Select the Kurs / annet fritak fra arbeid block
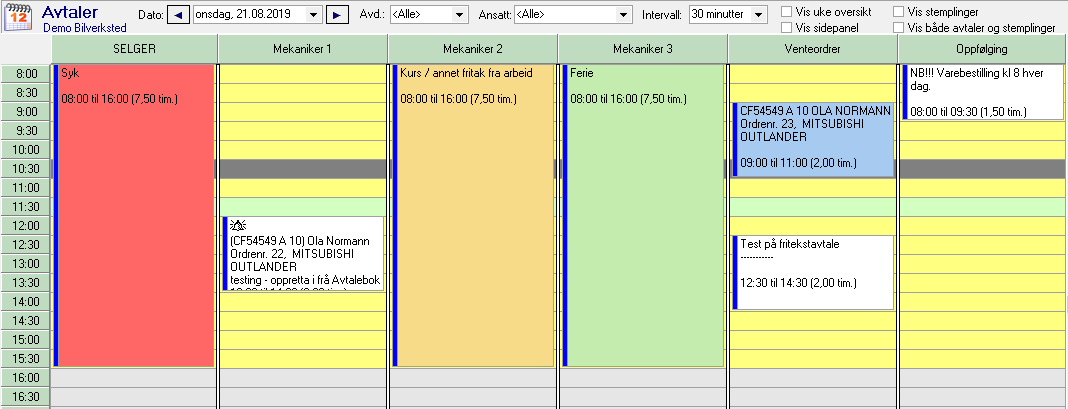1068x409 pixels. [x=473, y=215]
